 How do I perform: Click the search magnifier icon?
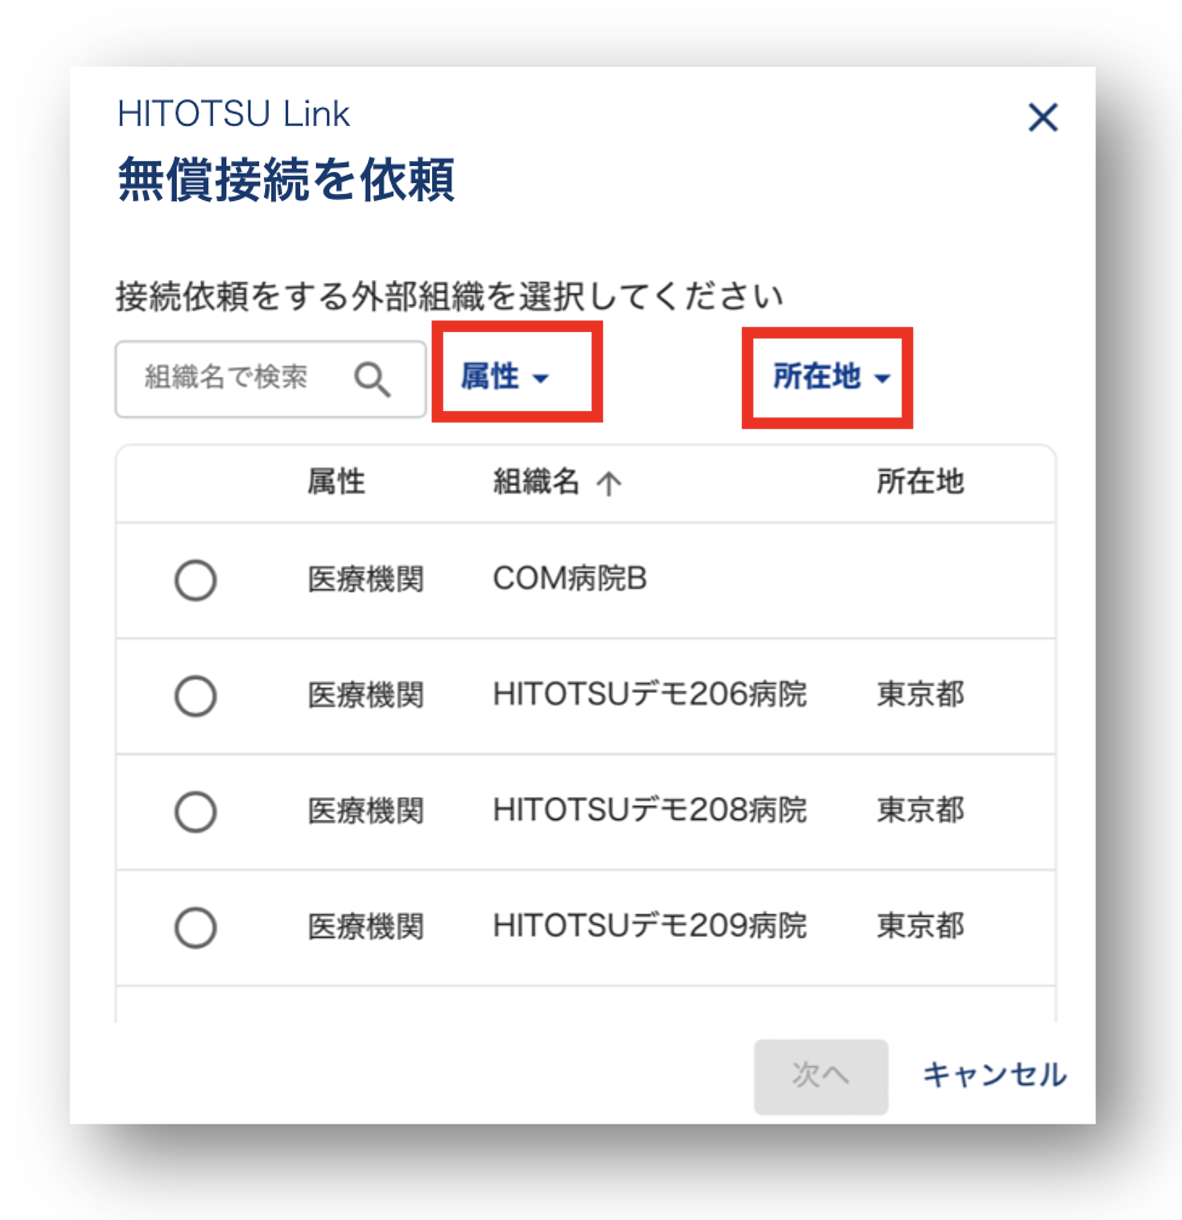[x=372, y=379]
